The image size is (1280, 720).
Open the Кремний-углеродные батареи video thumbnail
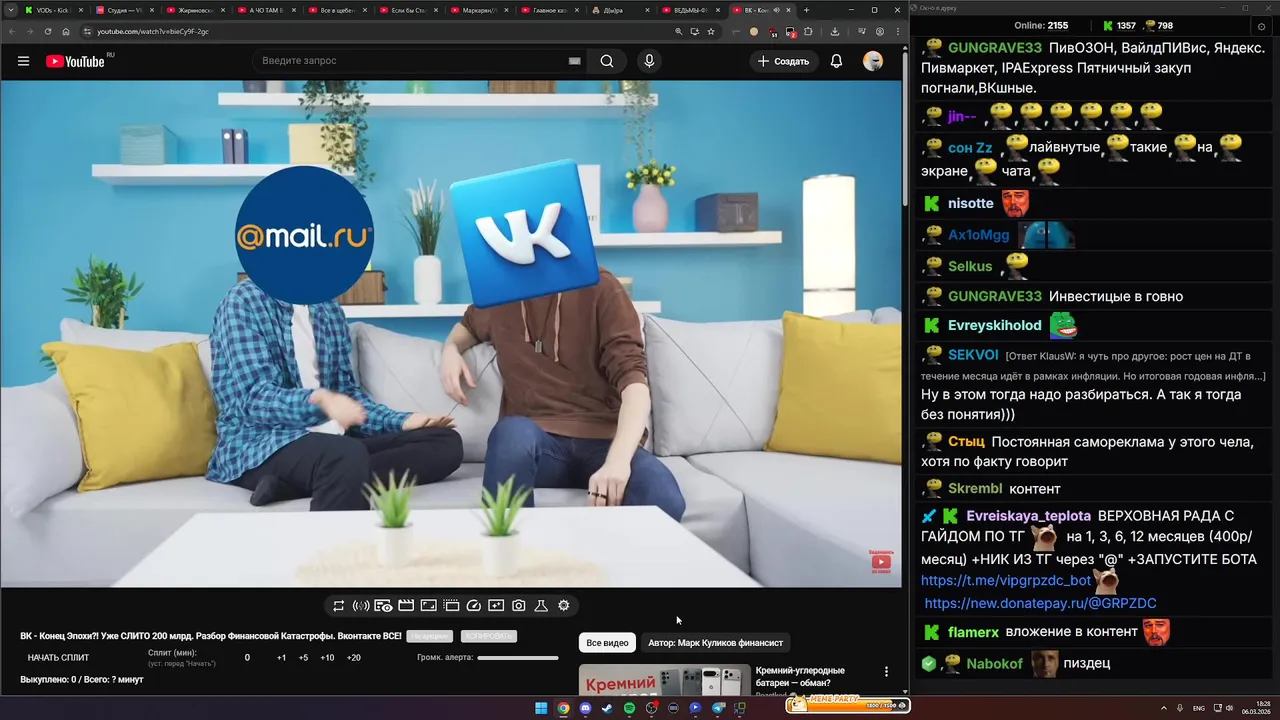pyautogui.click(x=664, y=679)
